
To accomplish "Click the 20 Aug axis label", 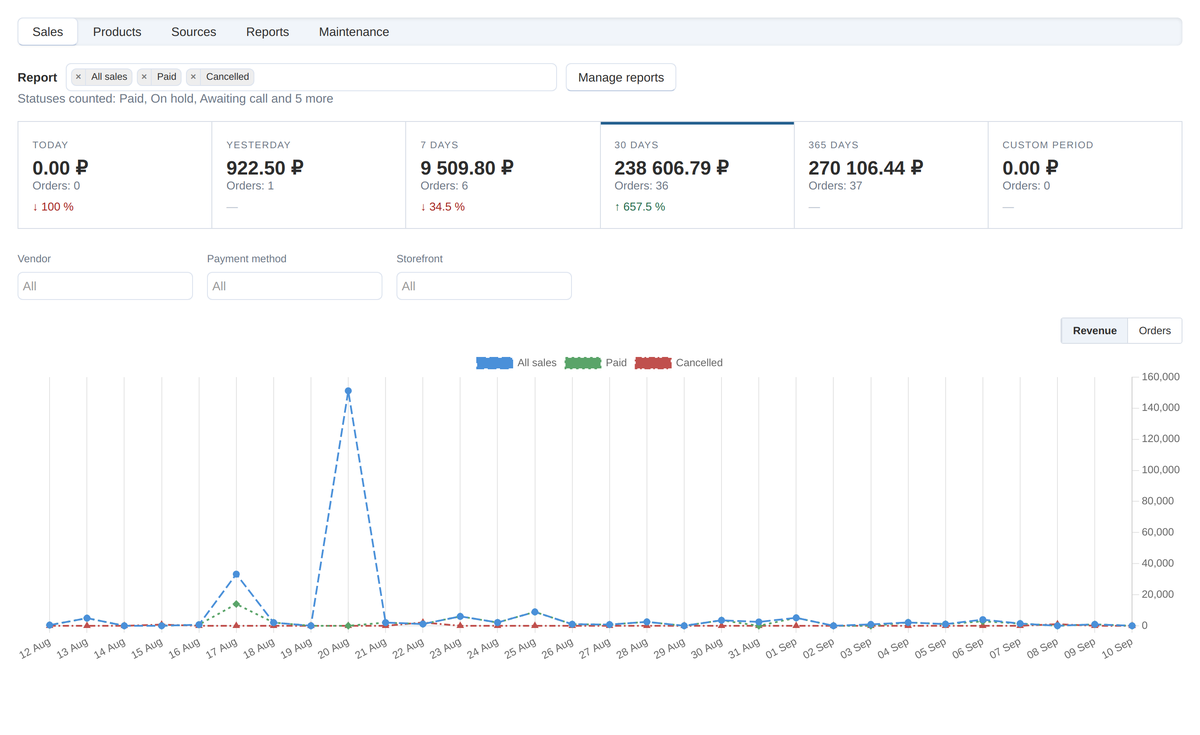I will coord(334,649).
